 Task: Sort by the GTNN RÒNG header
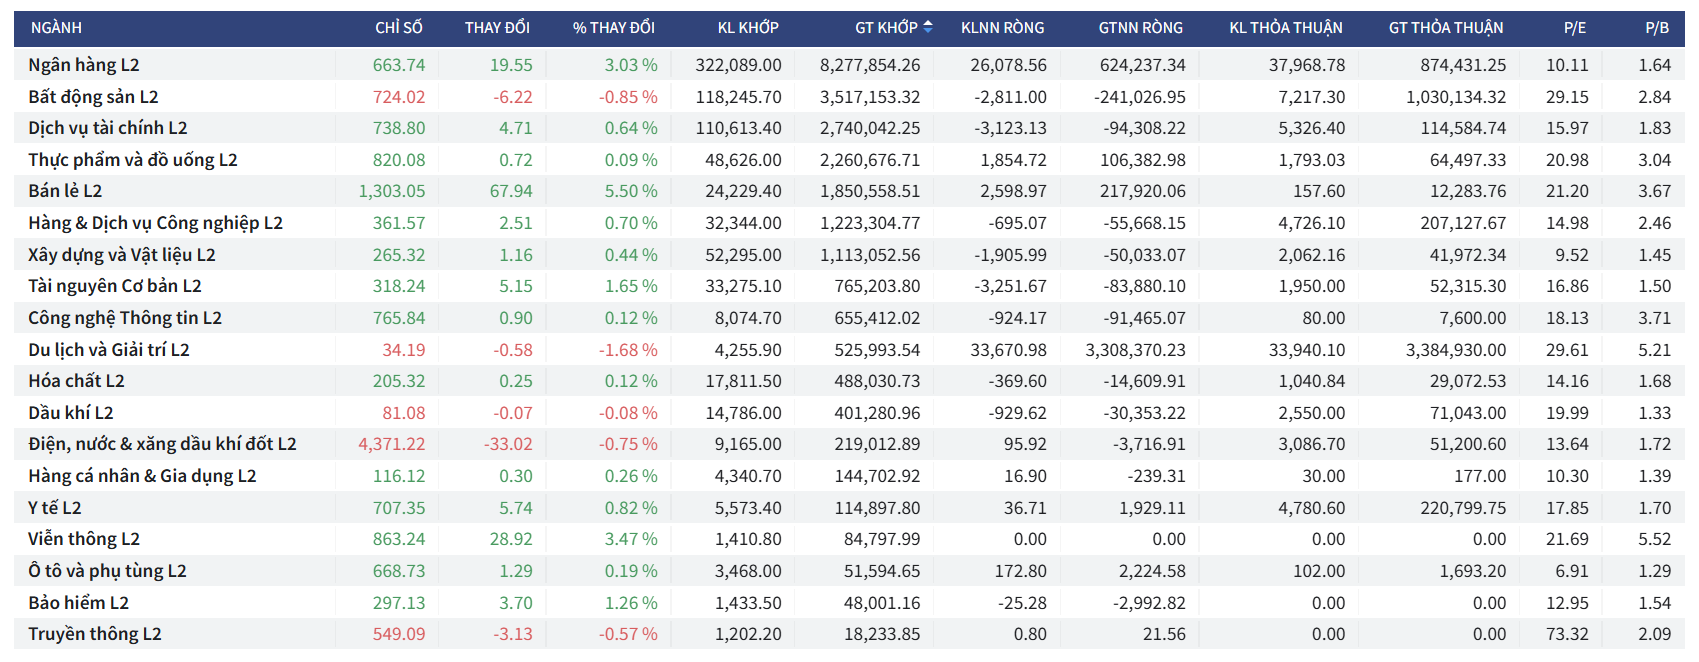(1140, 28)
